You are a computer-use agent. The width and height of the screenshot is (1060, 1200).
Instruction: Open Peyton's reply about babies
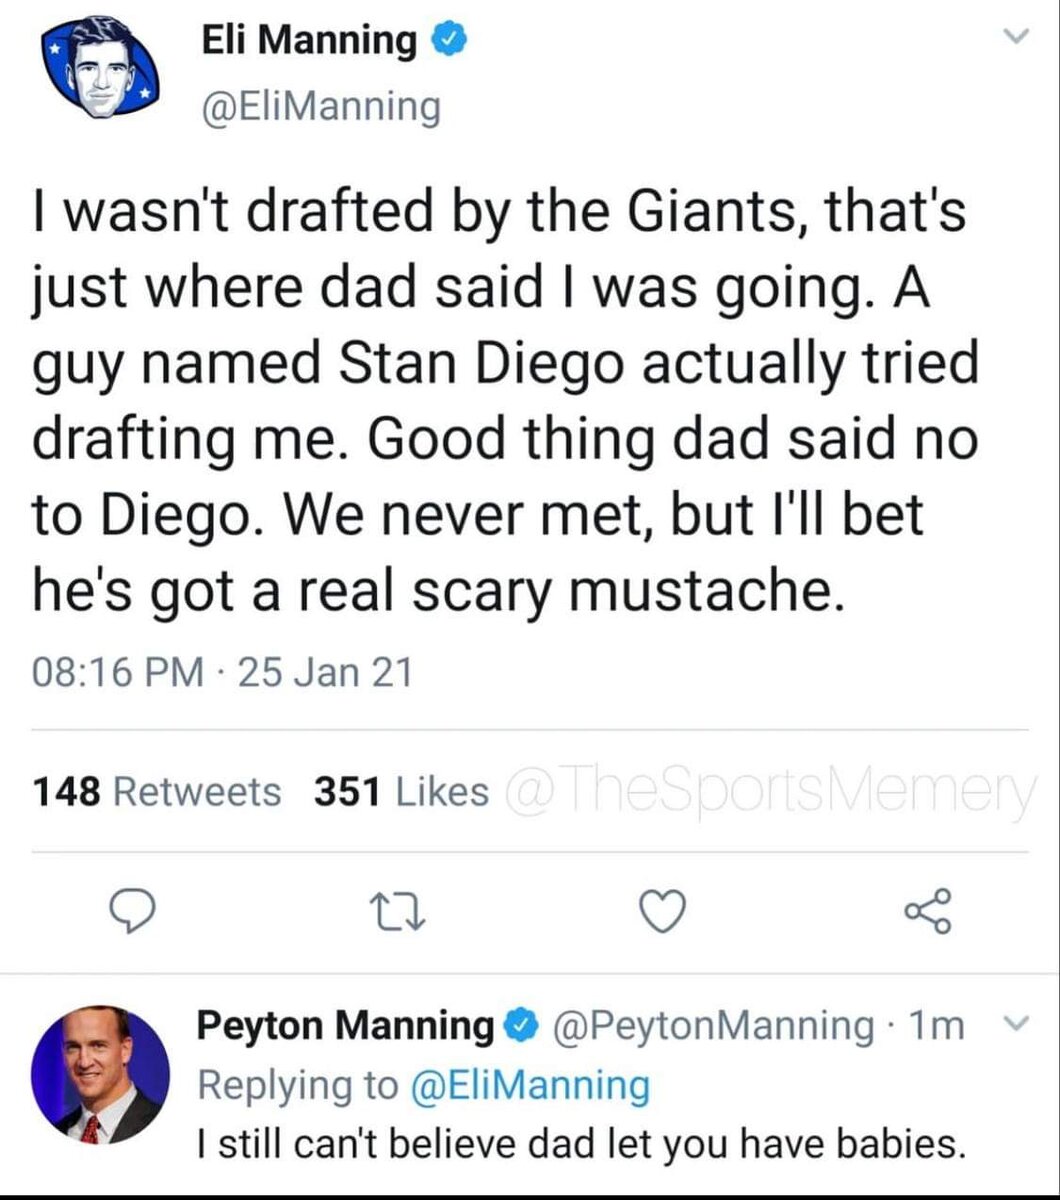pos(580,1142)
